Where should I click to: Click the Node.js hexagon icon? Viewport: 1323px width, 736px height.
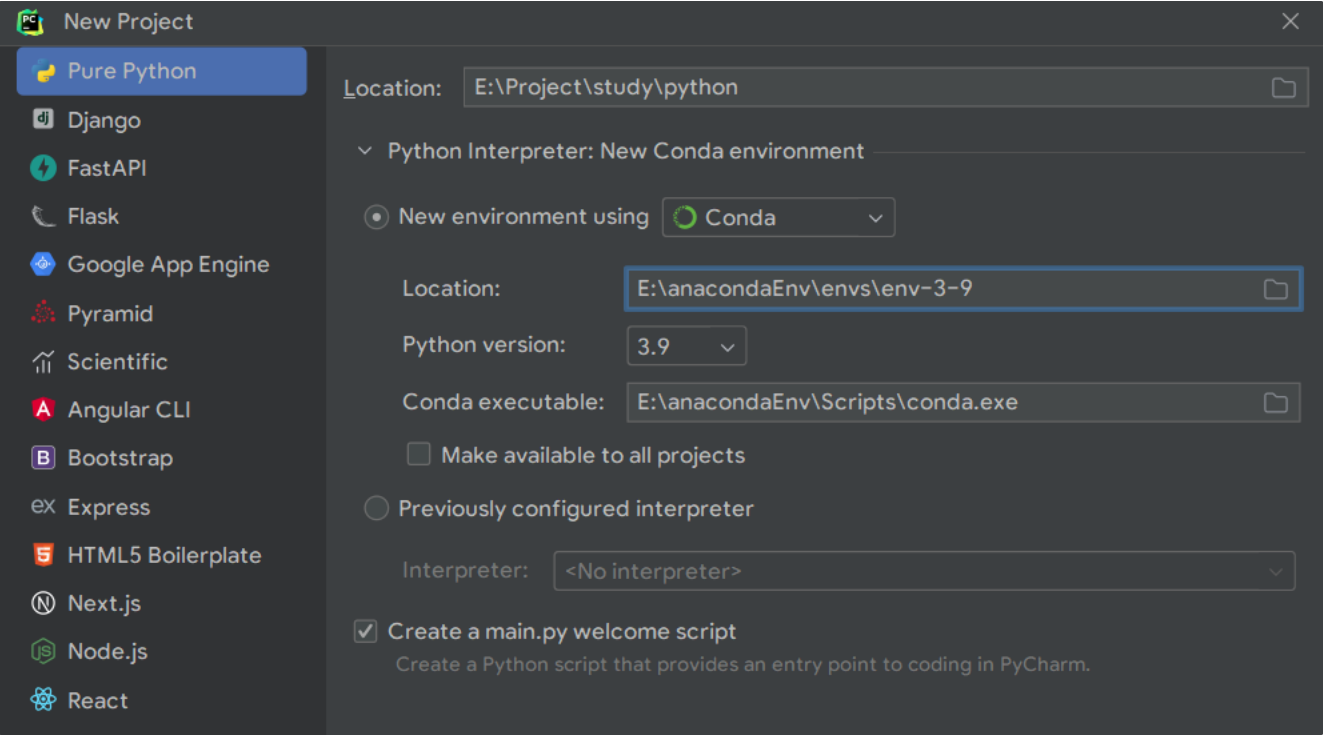(x=43, y=652)
